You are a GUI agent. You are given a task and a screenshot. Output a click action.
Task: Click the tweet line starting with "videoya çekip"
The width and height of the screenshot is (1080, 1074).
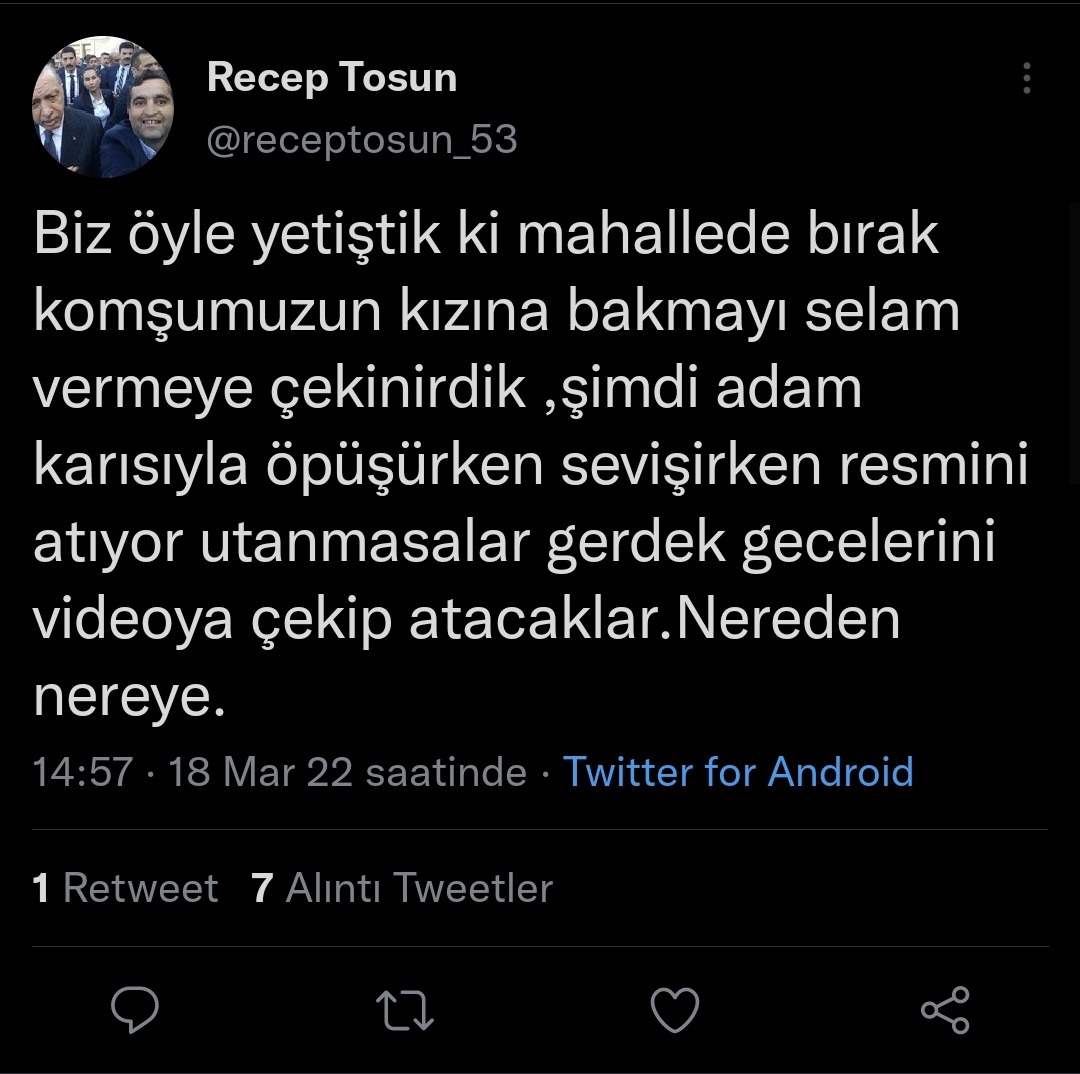pyautogui.click(x=466, y=620)
